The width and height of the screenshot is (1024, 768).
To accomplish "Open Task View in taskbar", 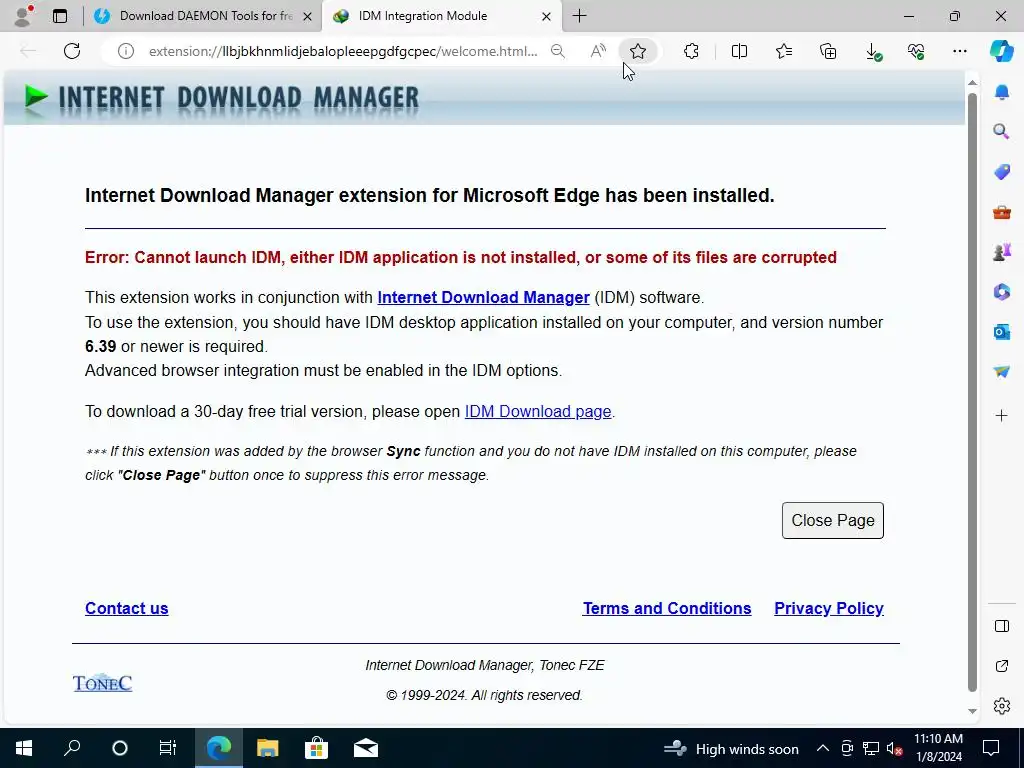I will coord(168,748).
